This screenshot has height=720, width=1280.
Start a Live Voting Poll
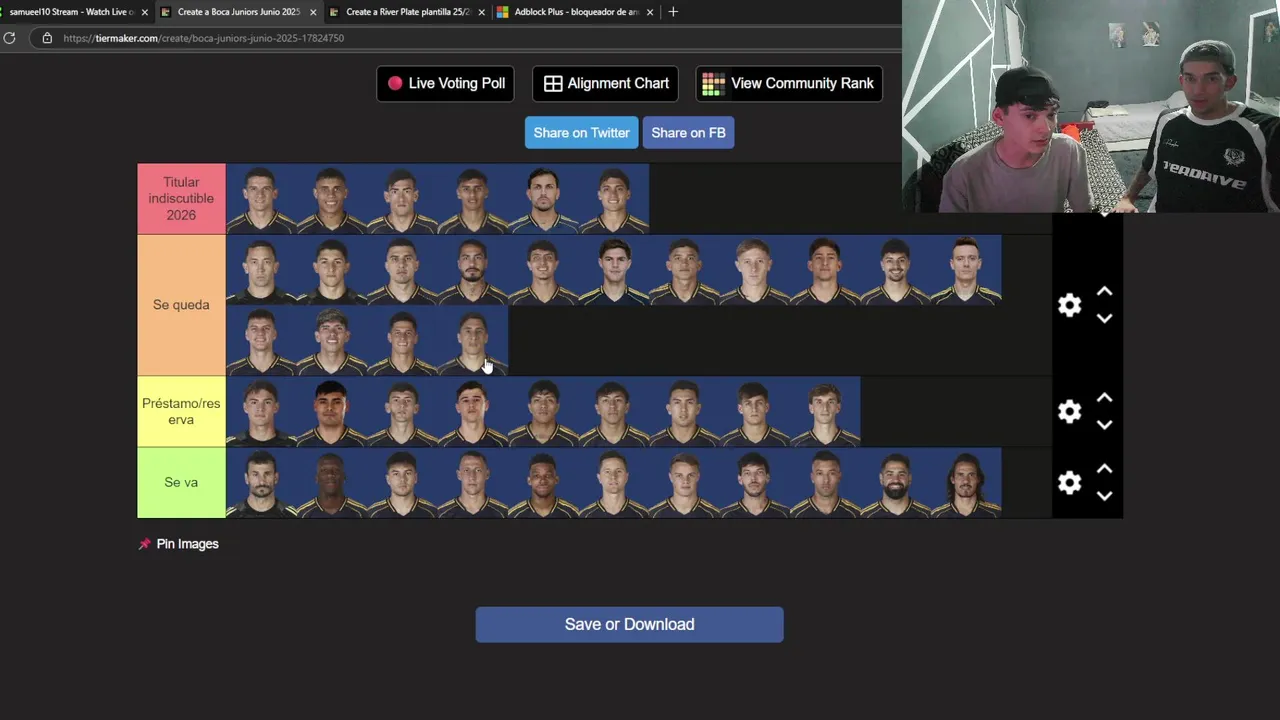(x=446, y=83)
